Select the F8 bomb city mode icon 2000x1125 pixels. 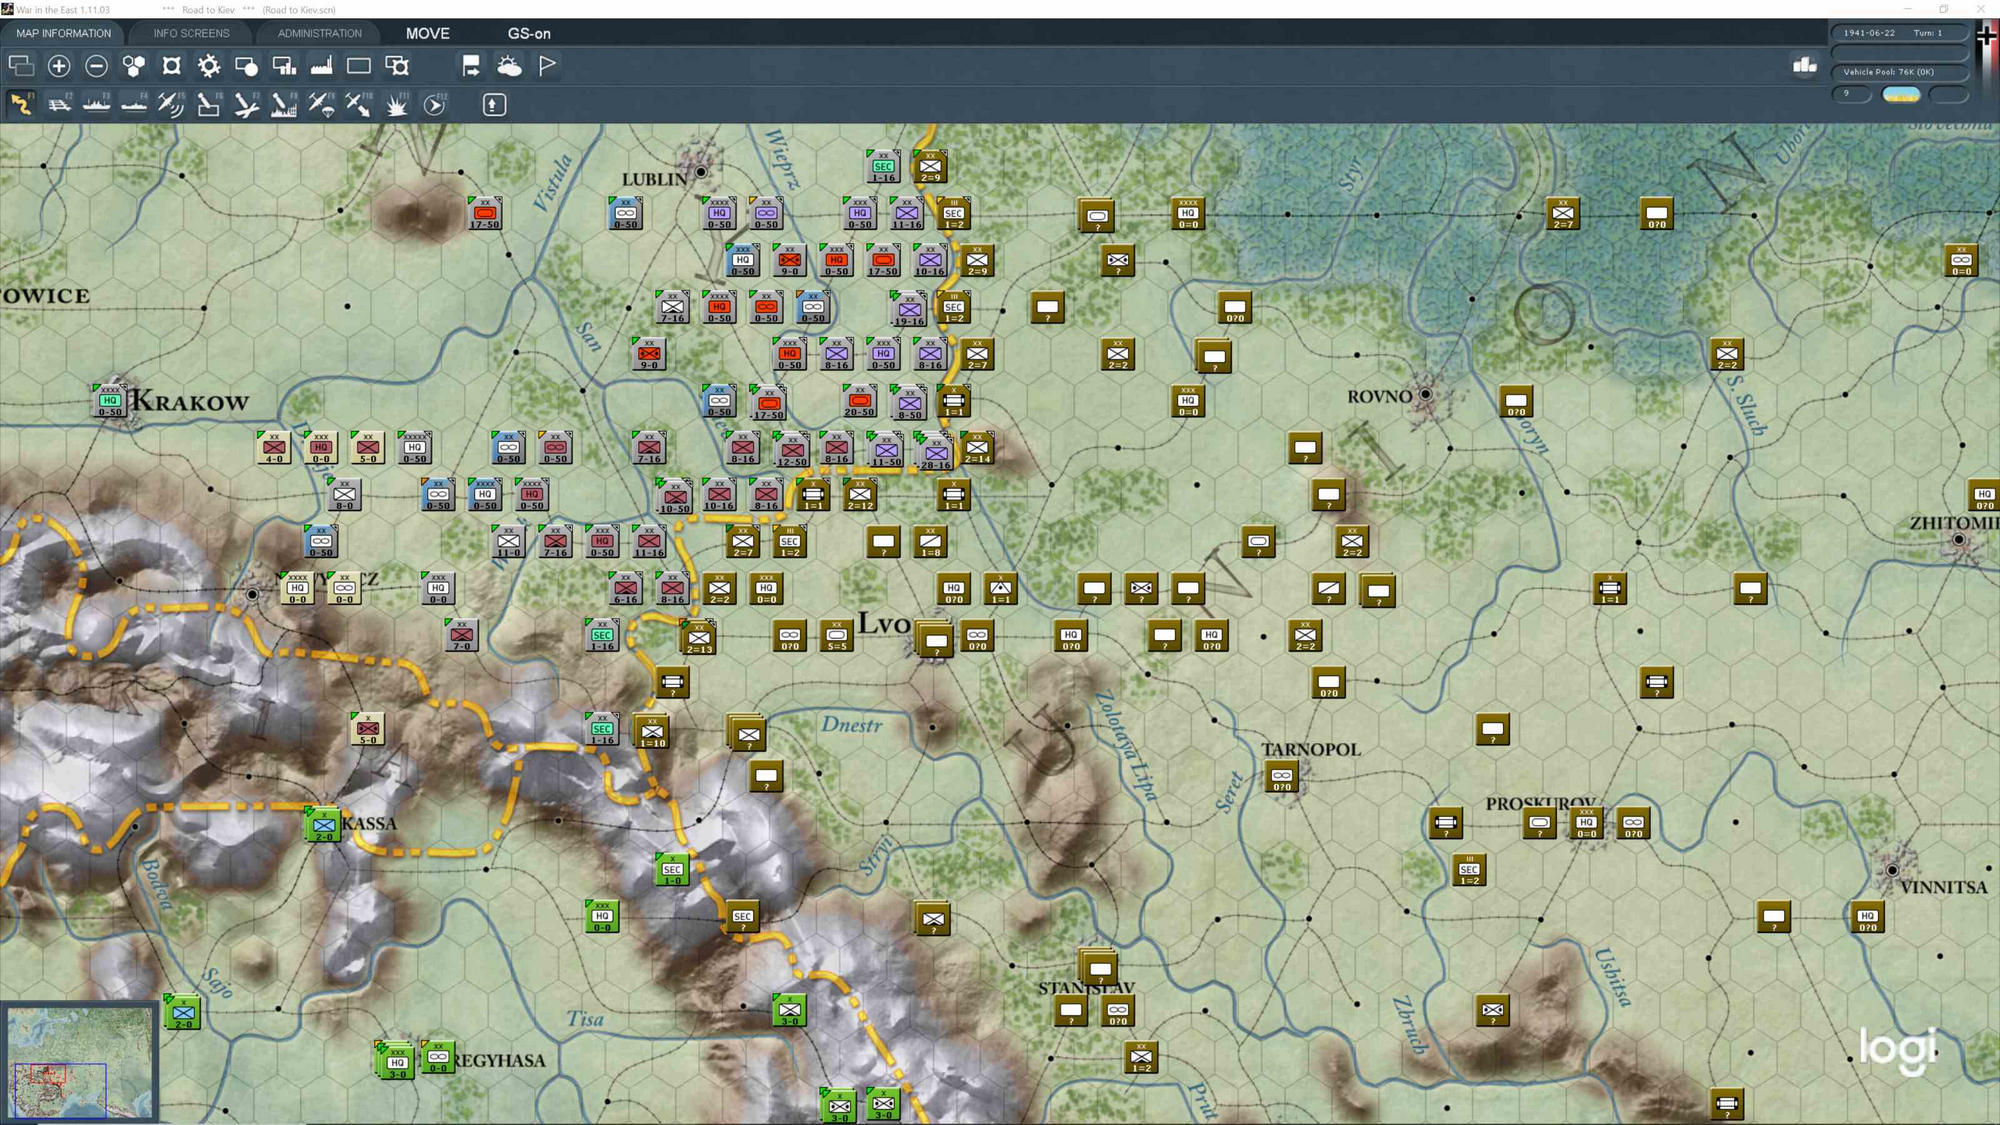pyautogui.click(x=284, y=104)
